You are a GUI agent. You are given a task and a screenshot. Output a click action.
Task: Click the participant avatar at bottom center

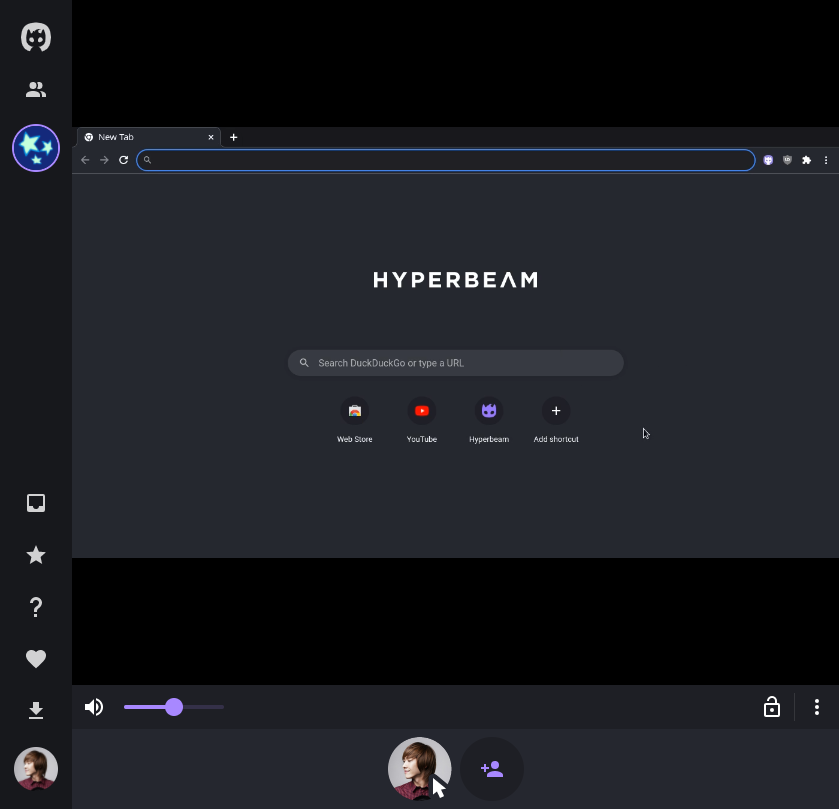coord(420,769)
